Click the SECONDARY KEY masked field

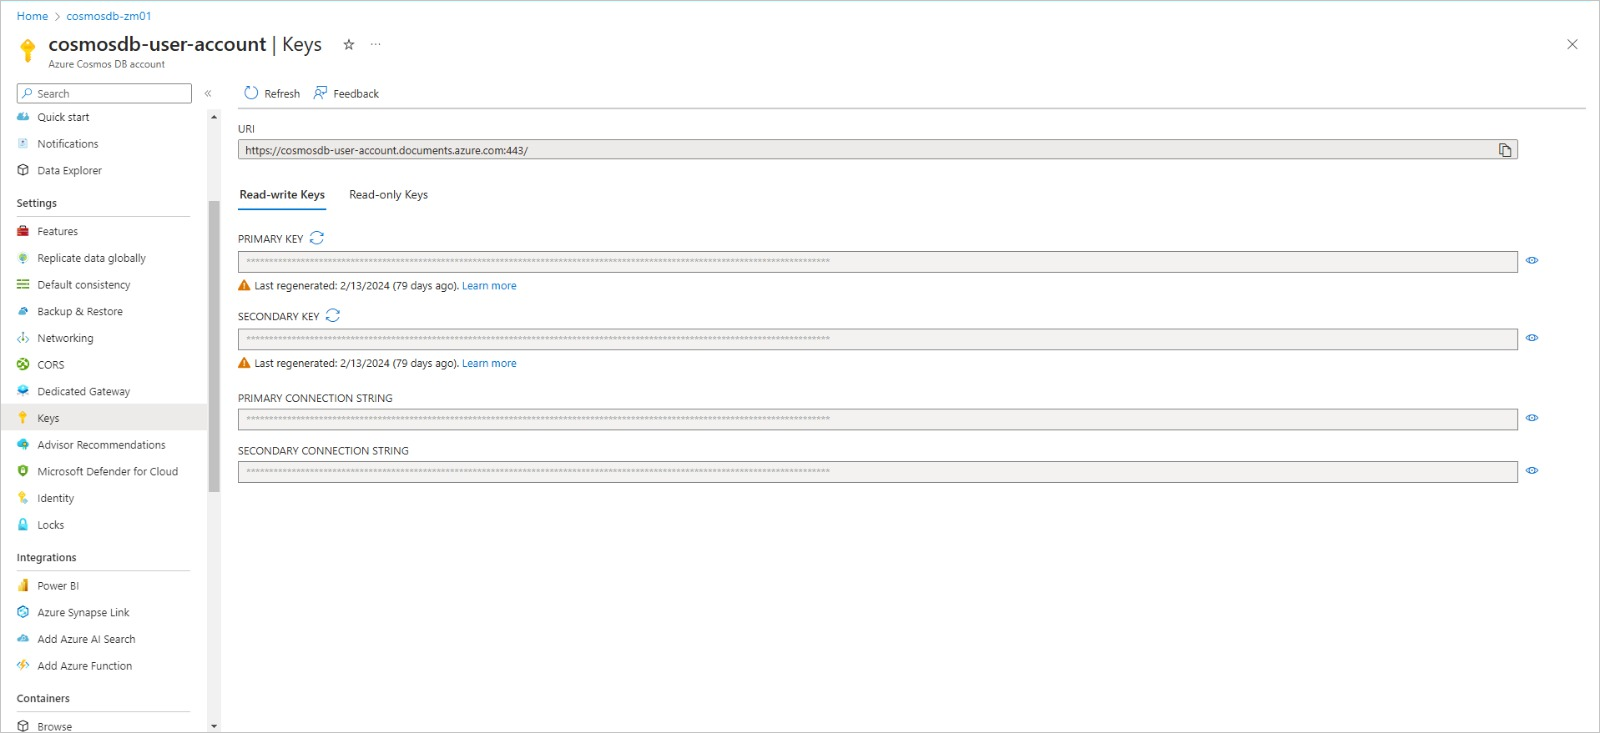pyautogui.click(x=877, y=339)
